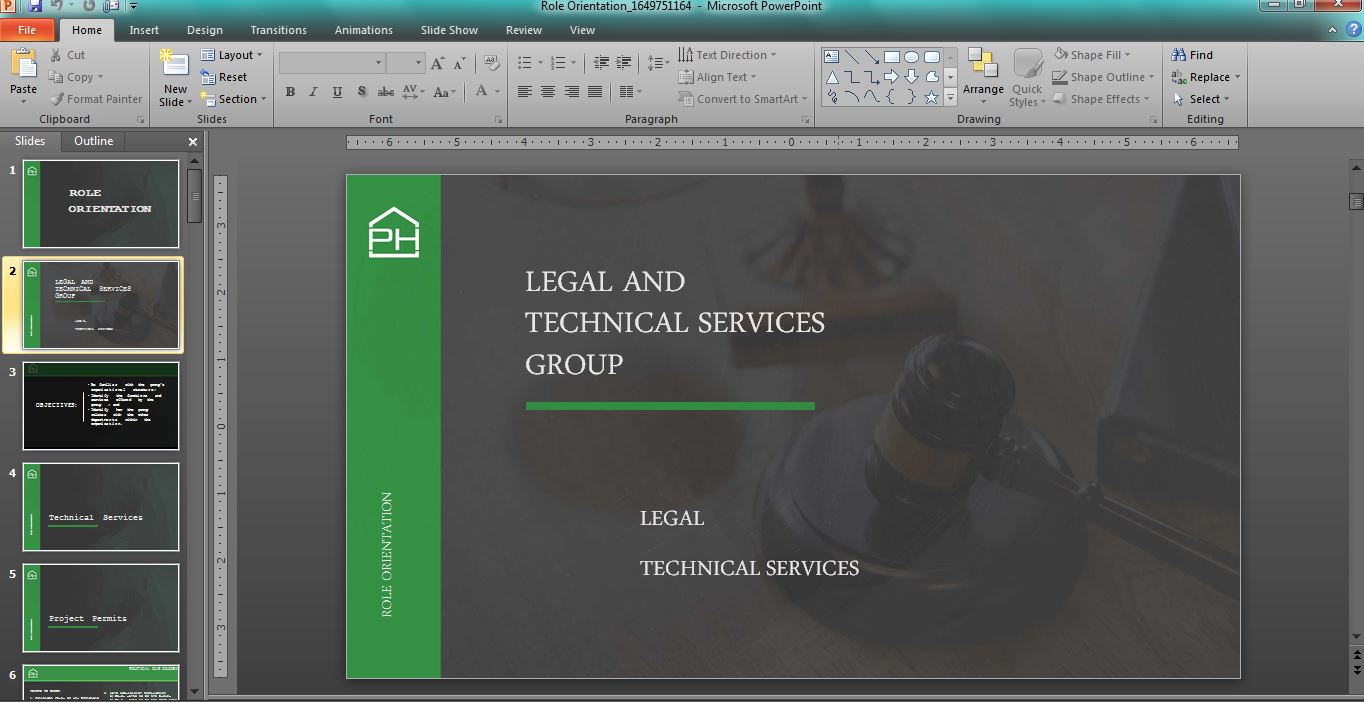Toggle bold formatting
The height and width of the screenshot is (702, 1364).
(290, 92)
